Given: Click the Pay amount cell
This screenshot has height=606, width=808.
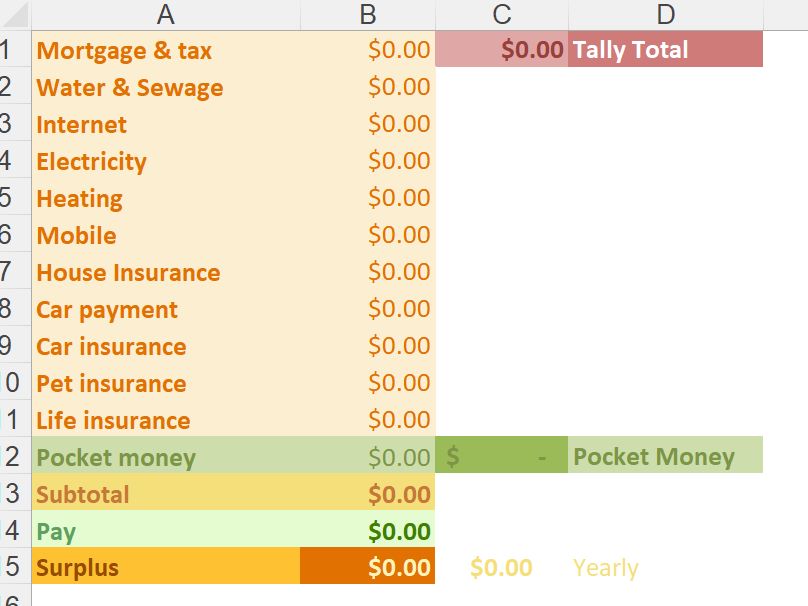Looking at the screenshot, I should pos(367,531).
